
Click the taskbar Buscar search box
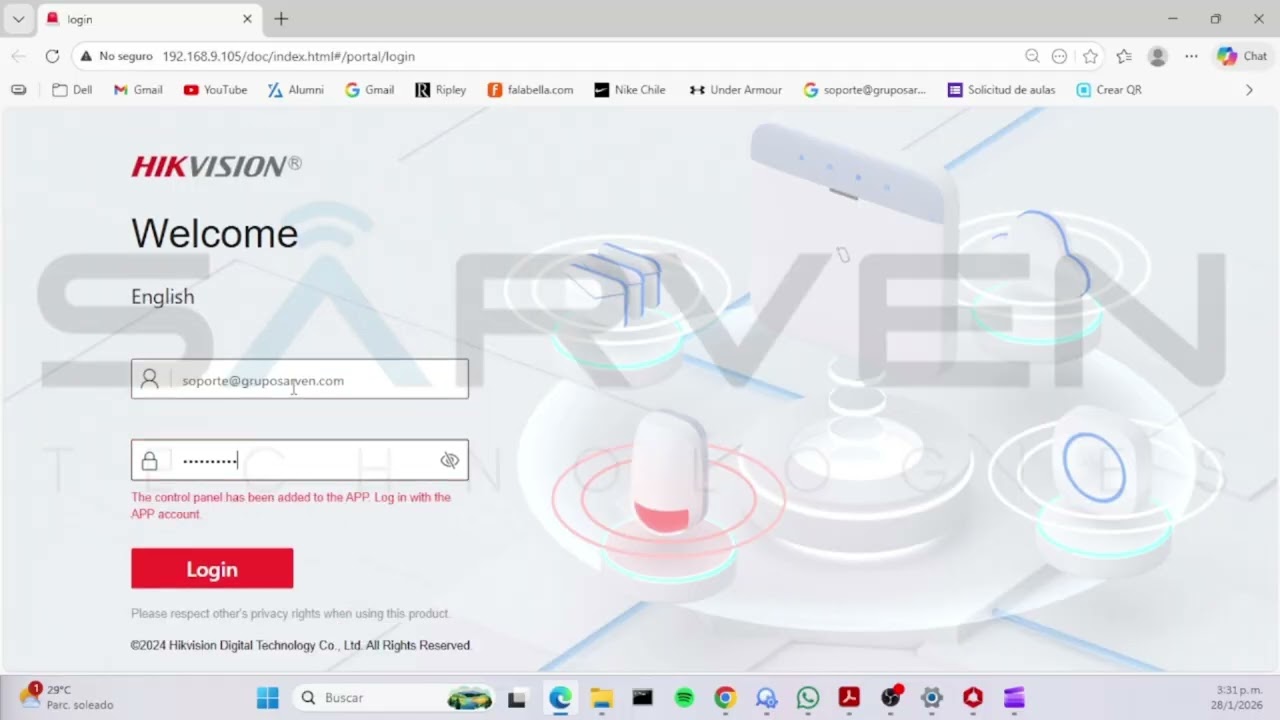point(394,697)
